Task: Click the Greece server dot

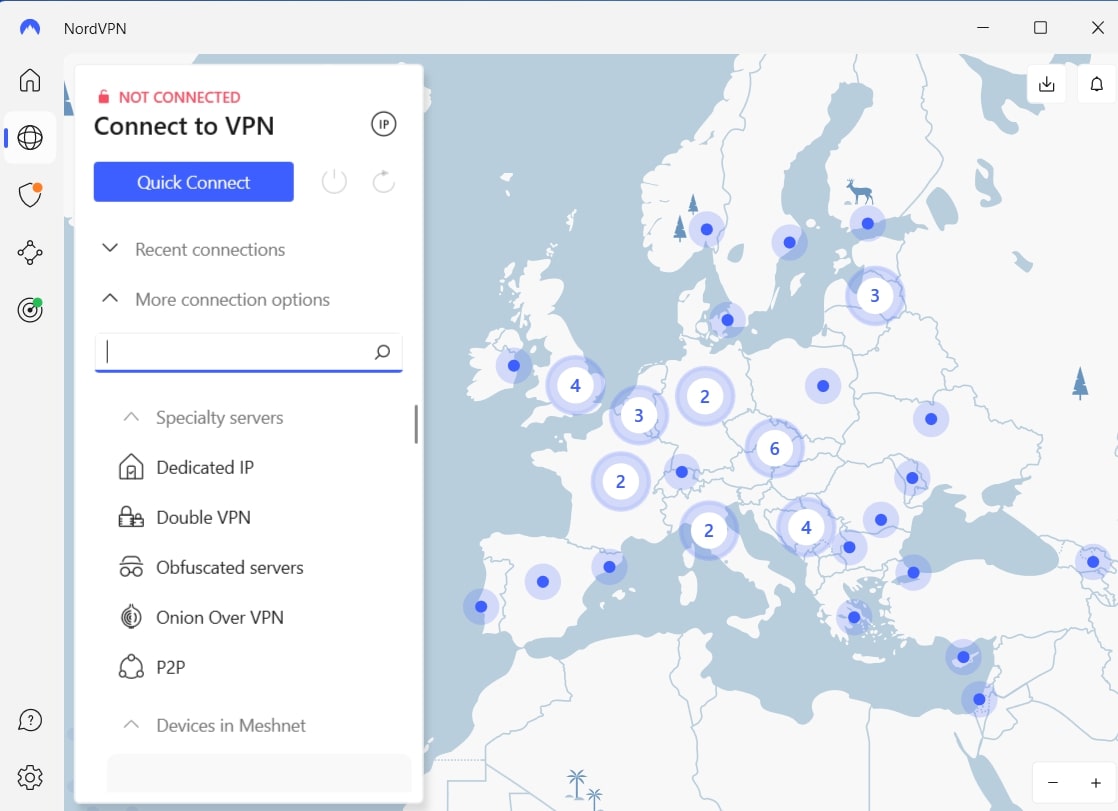Action: click(x=854, y=617)
